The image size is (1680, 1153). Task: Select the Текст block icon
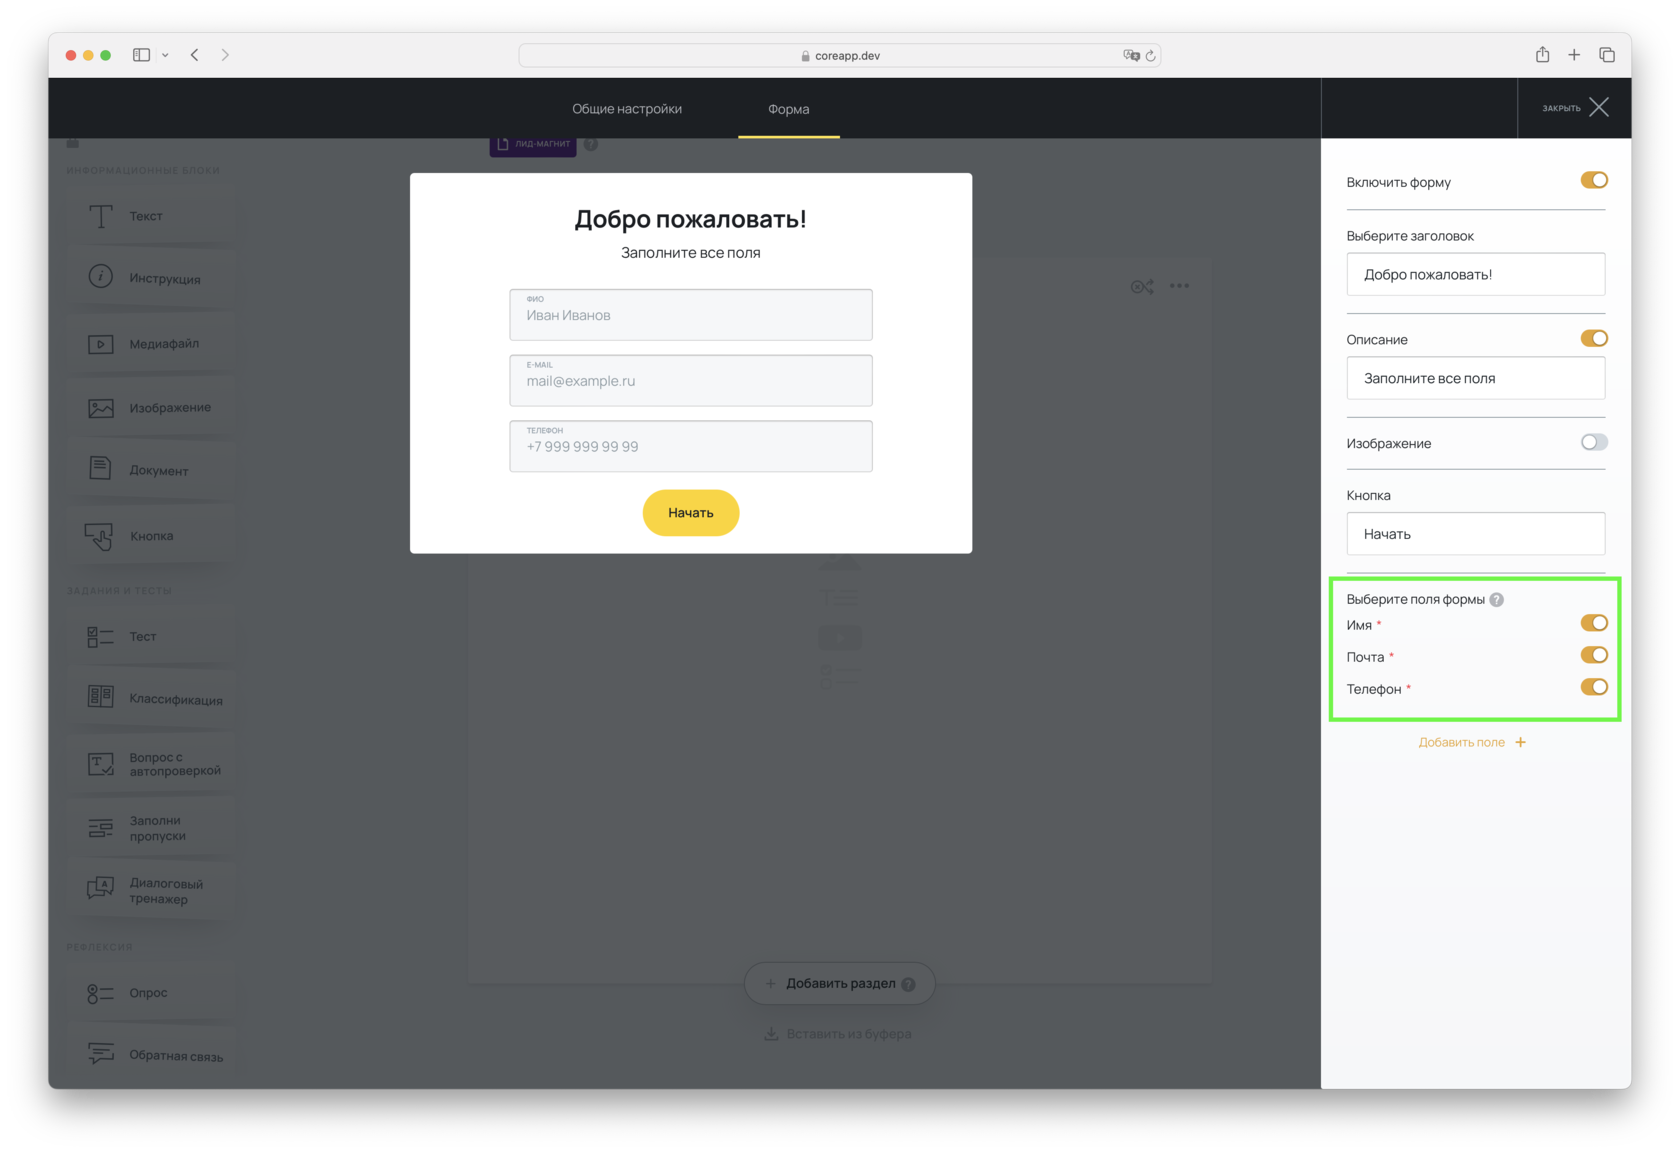pyautogui.click(x=101, y=216)
